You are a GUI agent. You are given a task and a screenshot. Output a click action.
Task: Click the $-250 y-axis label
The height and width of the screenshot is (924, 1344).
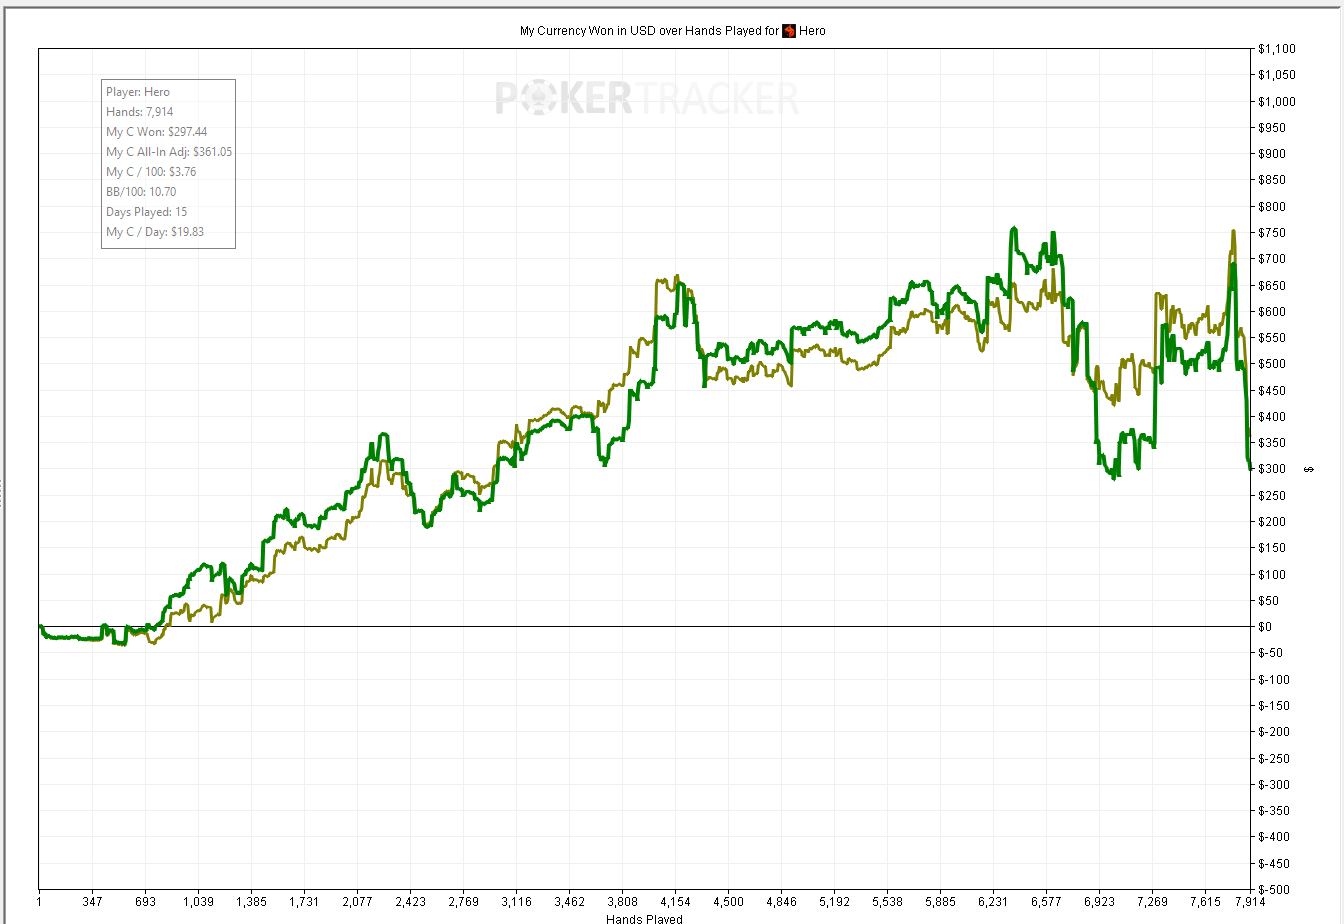click(1275, 758)
